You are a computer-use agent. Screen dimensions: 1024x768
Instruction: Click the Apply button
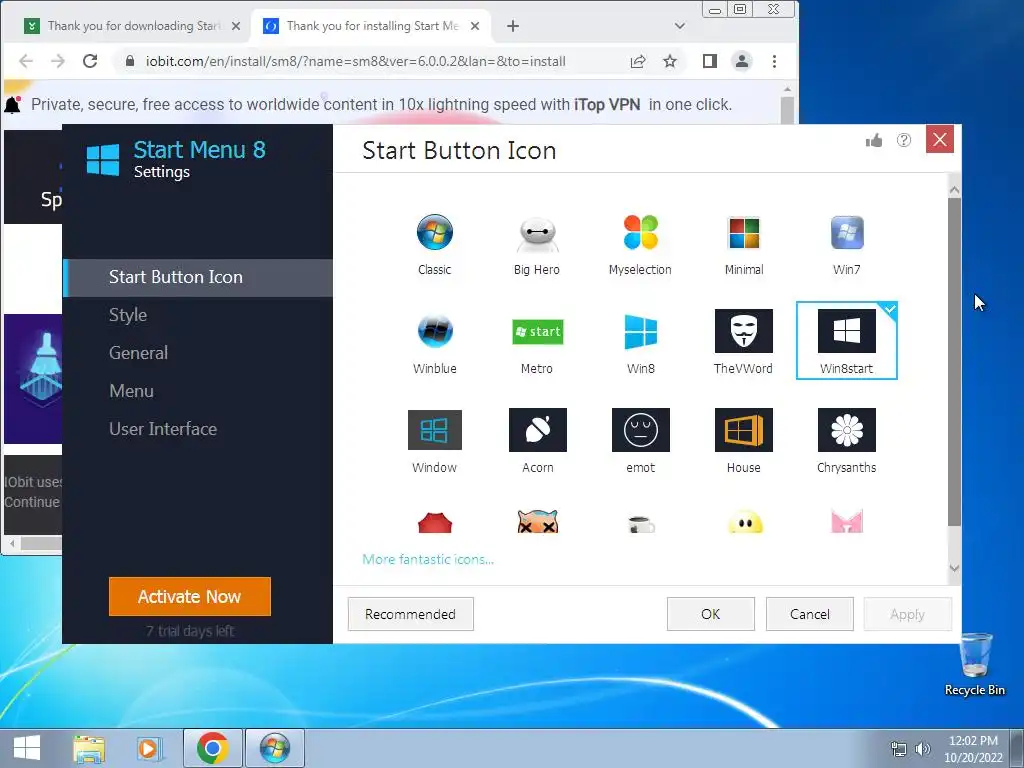click(907, 614)
